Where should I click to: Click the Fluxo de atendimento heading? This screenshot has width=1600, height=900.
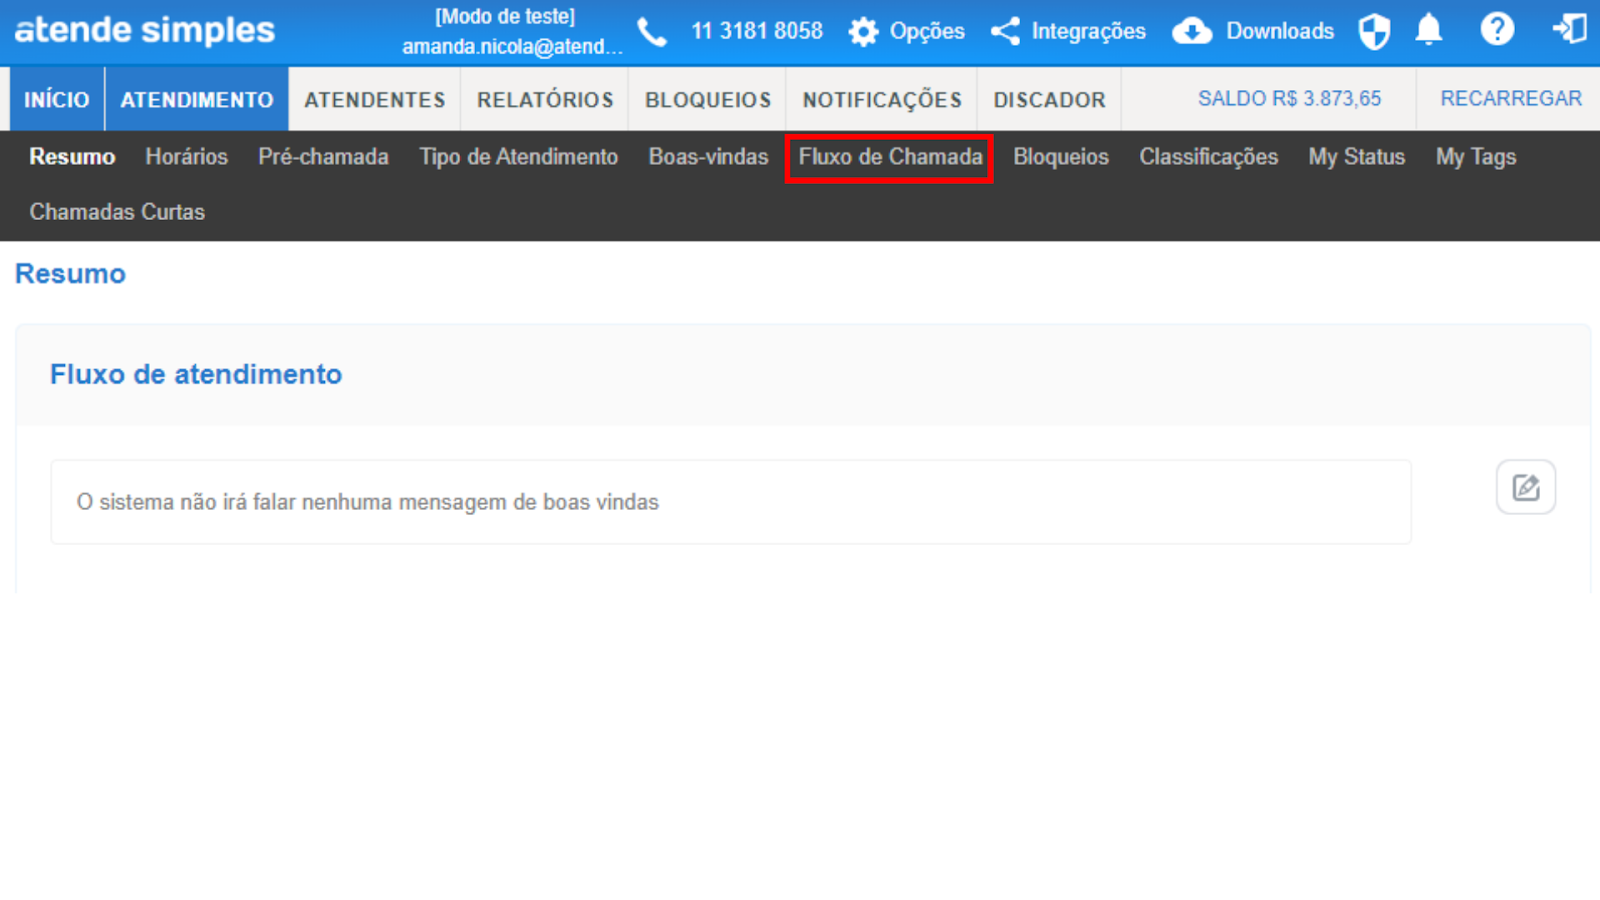coord(196,374)
